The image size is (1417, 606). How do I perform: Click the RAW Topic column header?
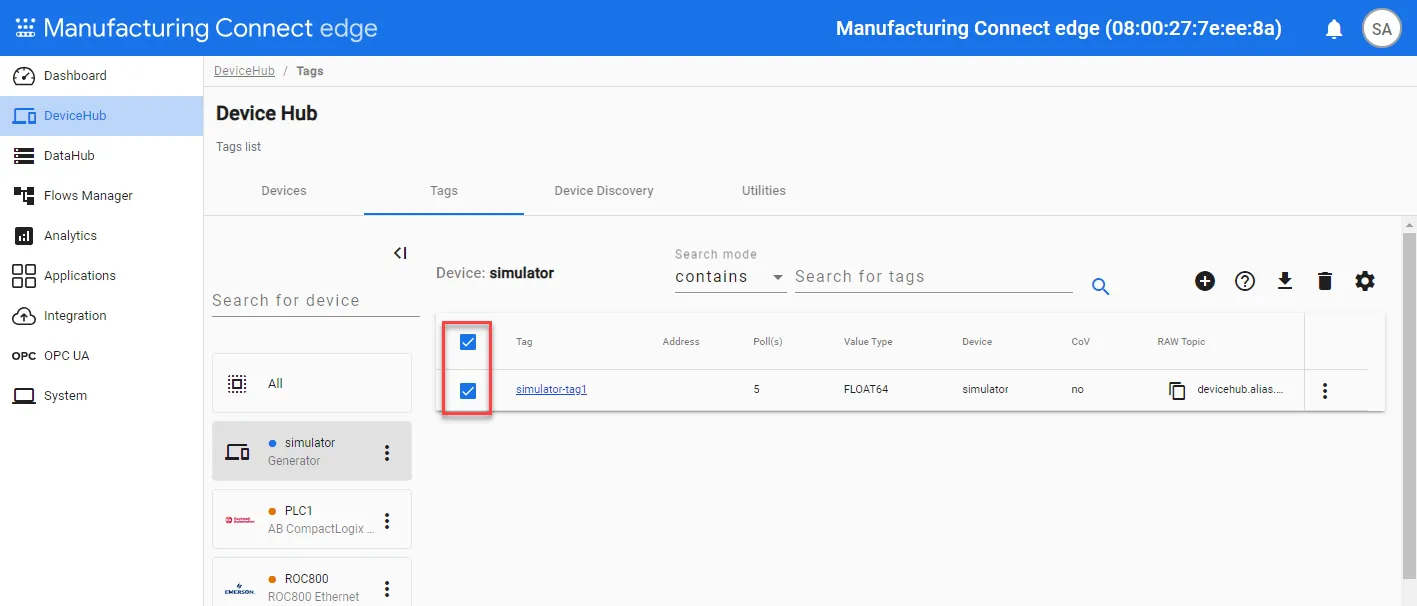pyautogui.click(x=1181, y=342)
